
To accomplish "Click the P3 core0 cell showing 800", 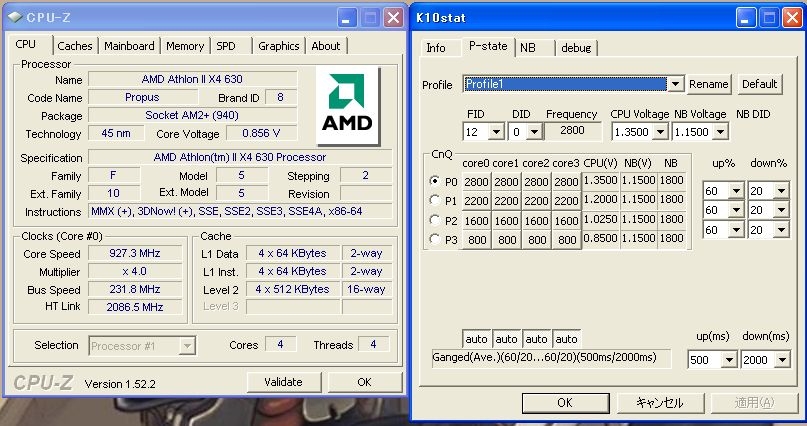I will pyautogui.click(x=476, y=240).
